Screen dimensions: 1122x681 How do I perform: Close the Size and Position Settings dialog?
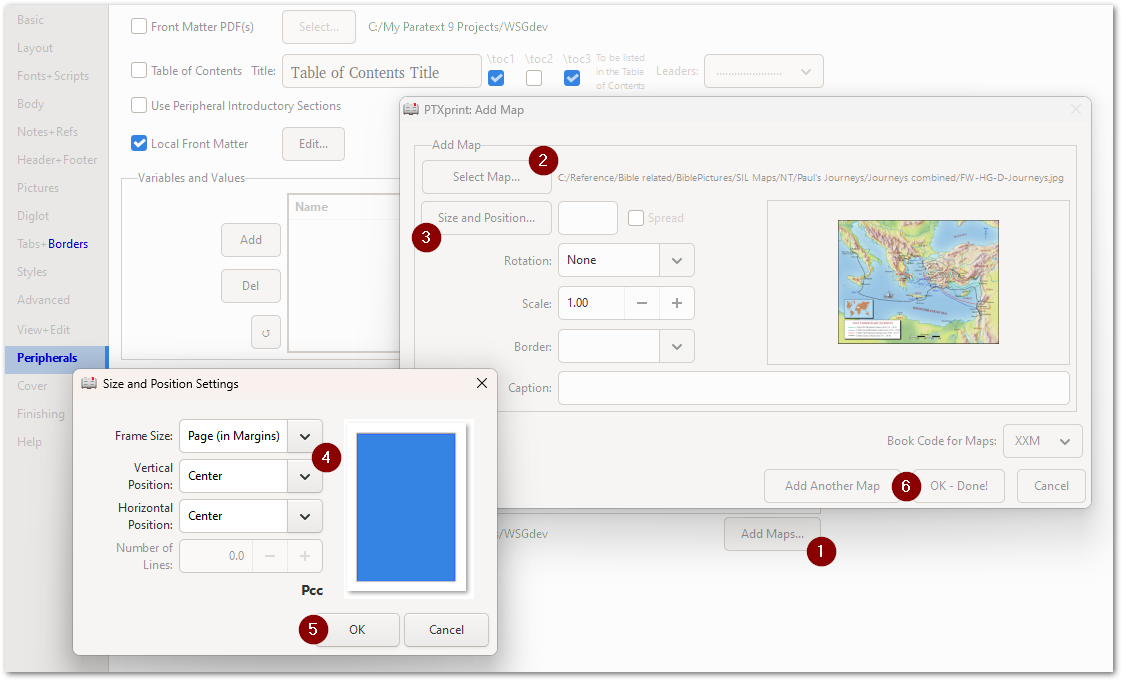(482, 383)
